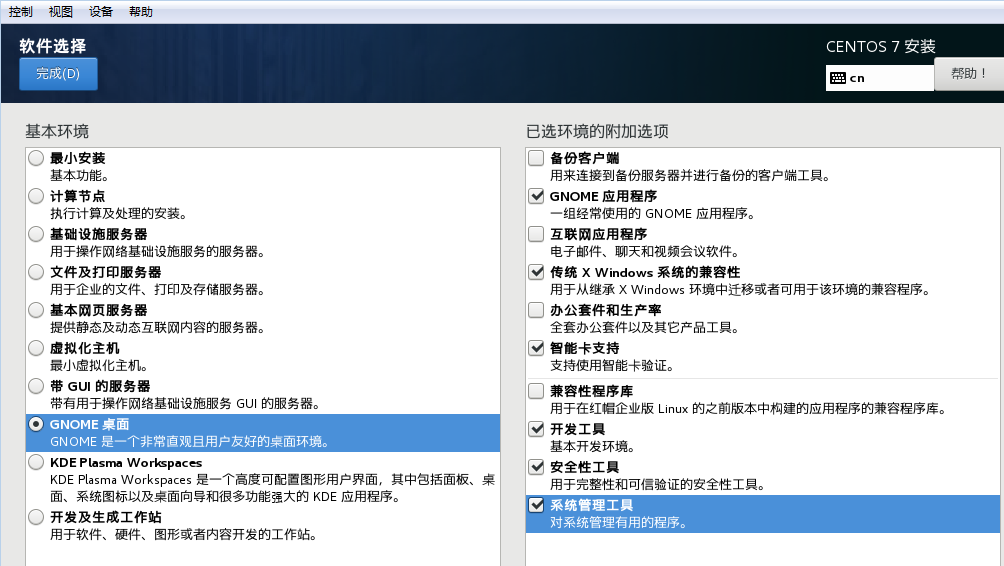Click the text 带有用于操作网络基础设施服务 GUI 的服务器。

(185, 403)
